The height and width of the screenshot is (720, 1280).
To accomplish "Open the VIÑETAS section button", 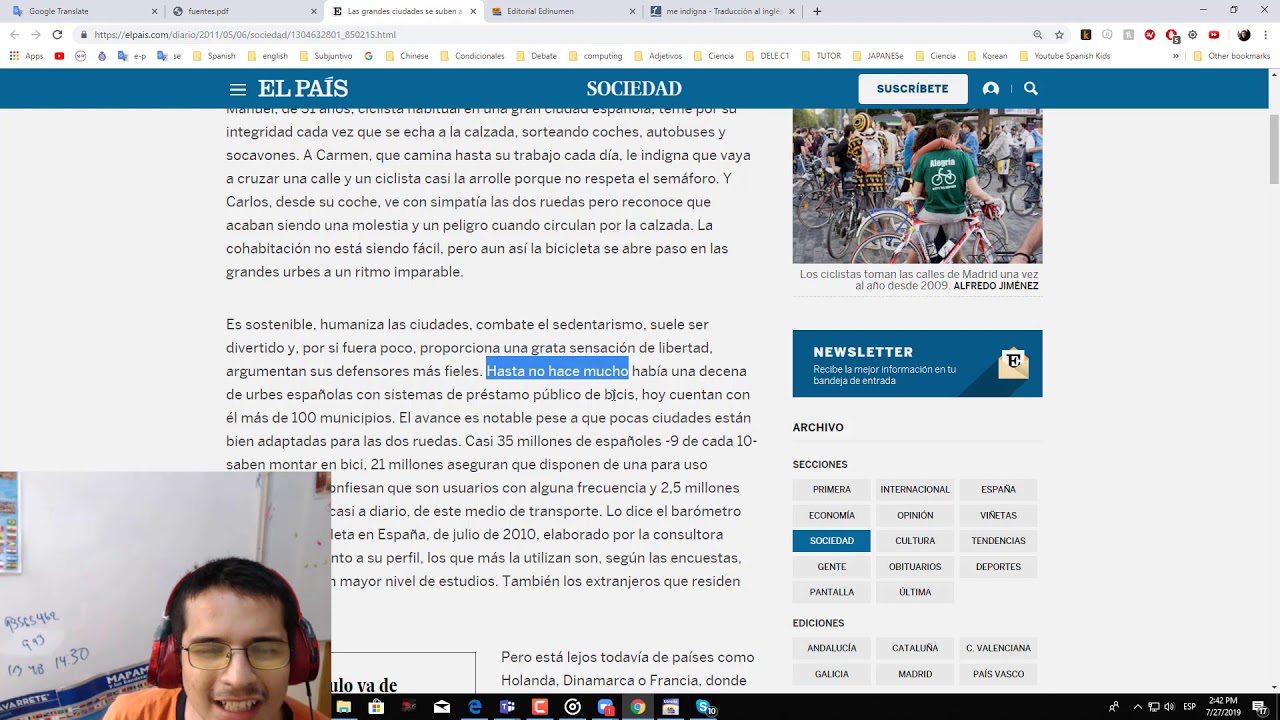I will tap(998, 515).
